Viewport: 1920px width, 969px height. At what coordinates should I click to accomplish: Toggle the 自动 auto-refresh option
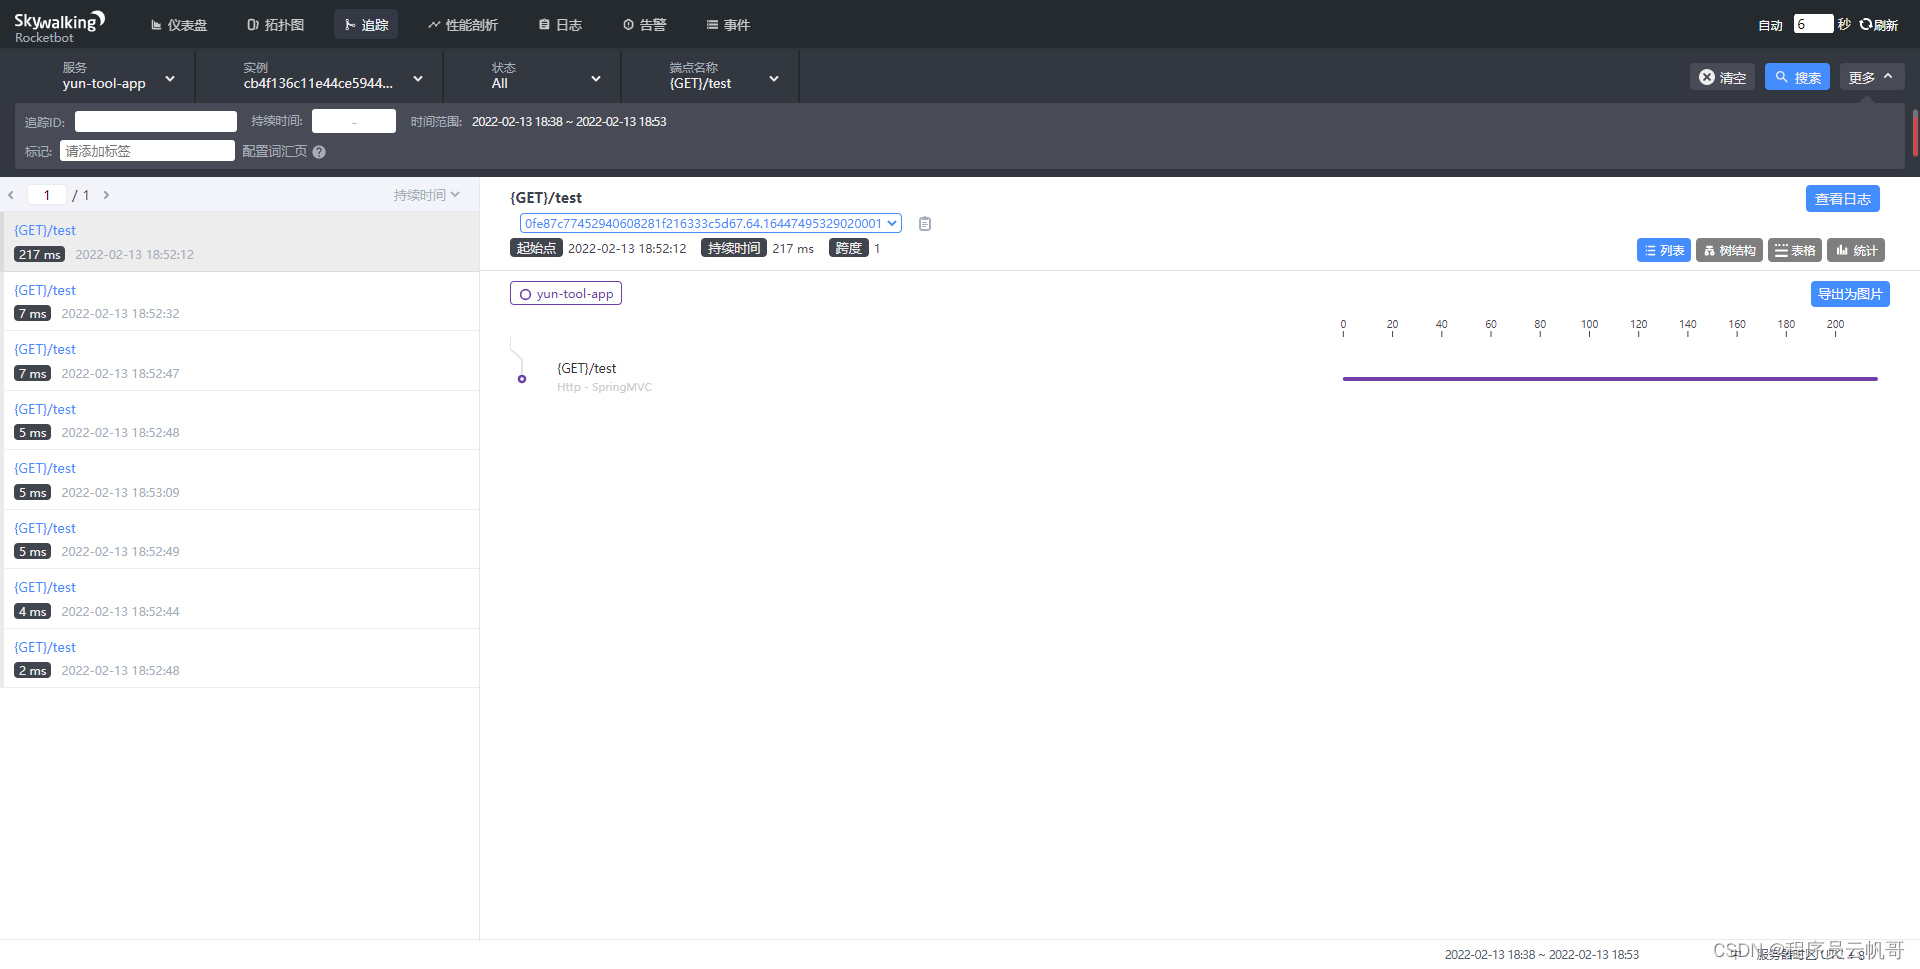point(1770,25)
